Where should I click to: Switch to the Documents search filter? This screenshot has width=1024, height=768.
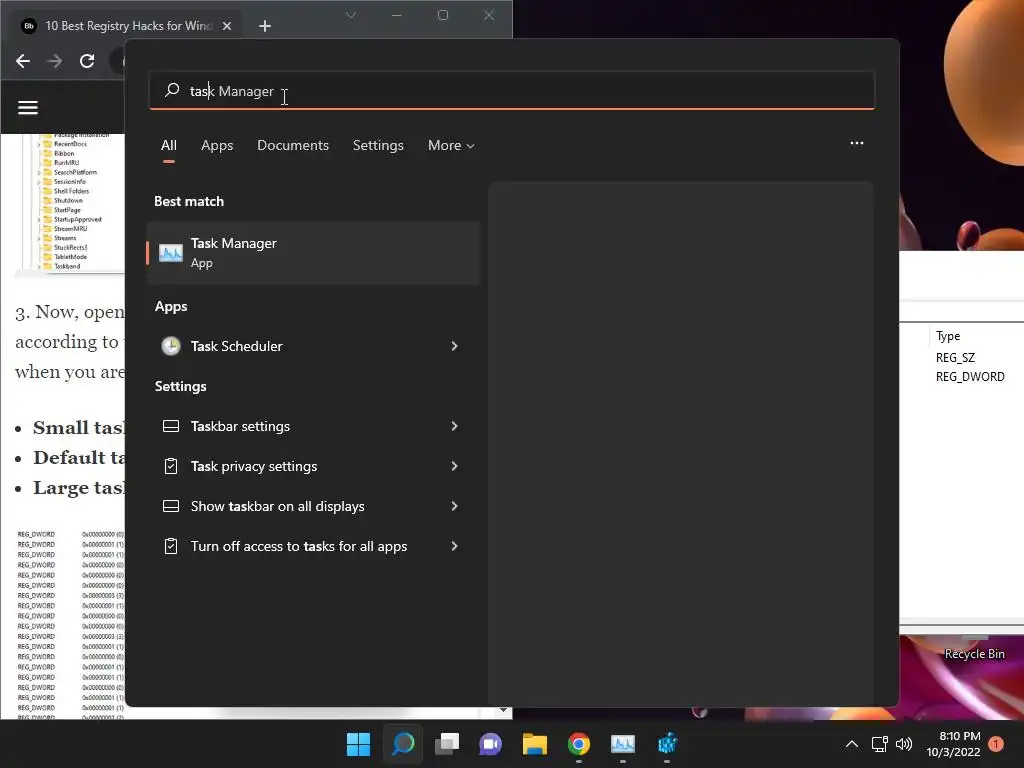click(293, 145)
